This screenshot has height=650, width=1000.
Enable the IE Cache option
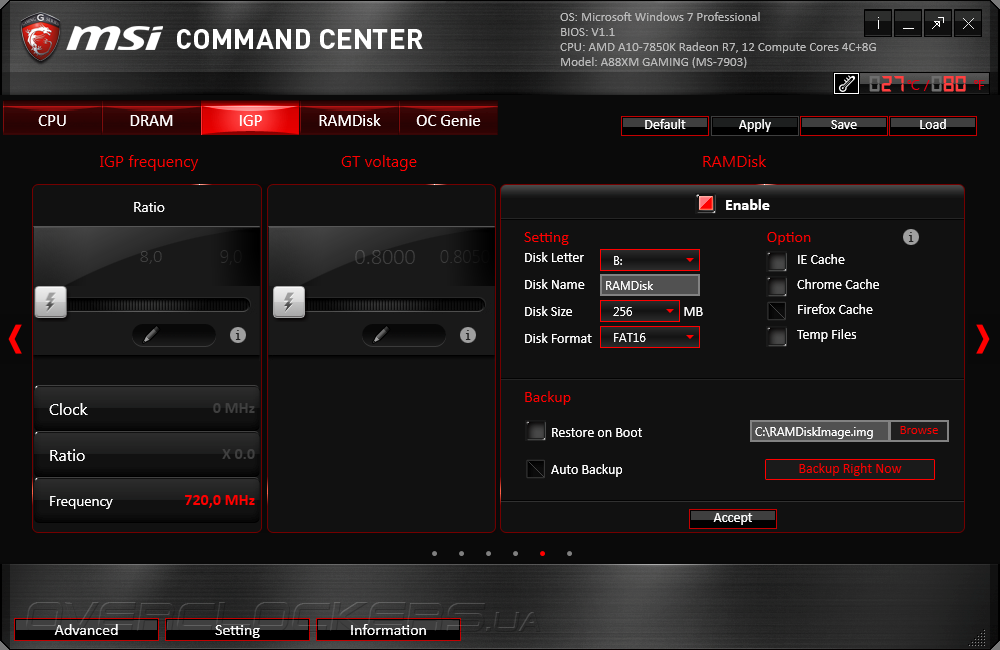click(777, 260)
